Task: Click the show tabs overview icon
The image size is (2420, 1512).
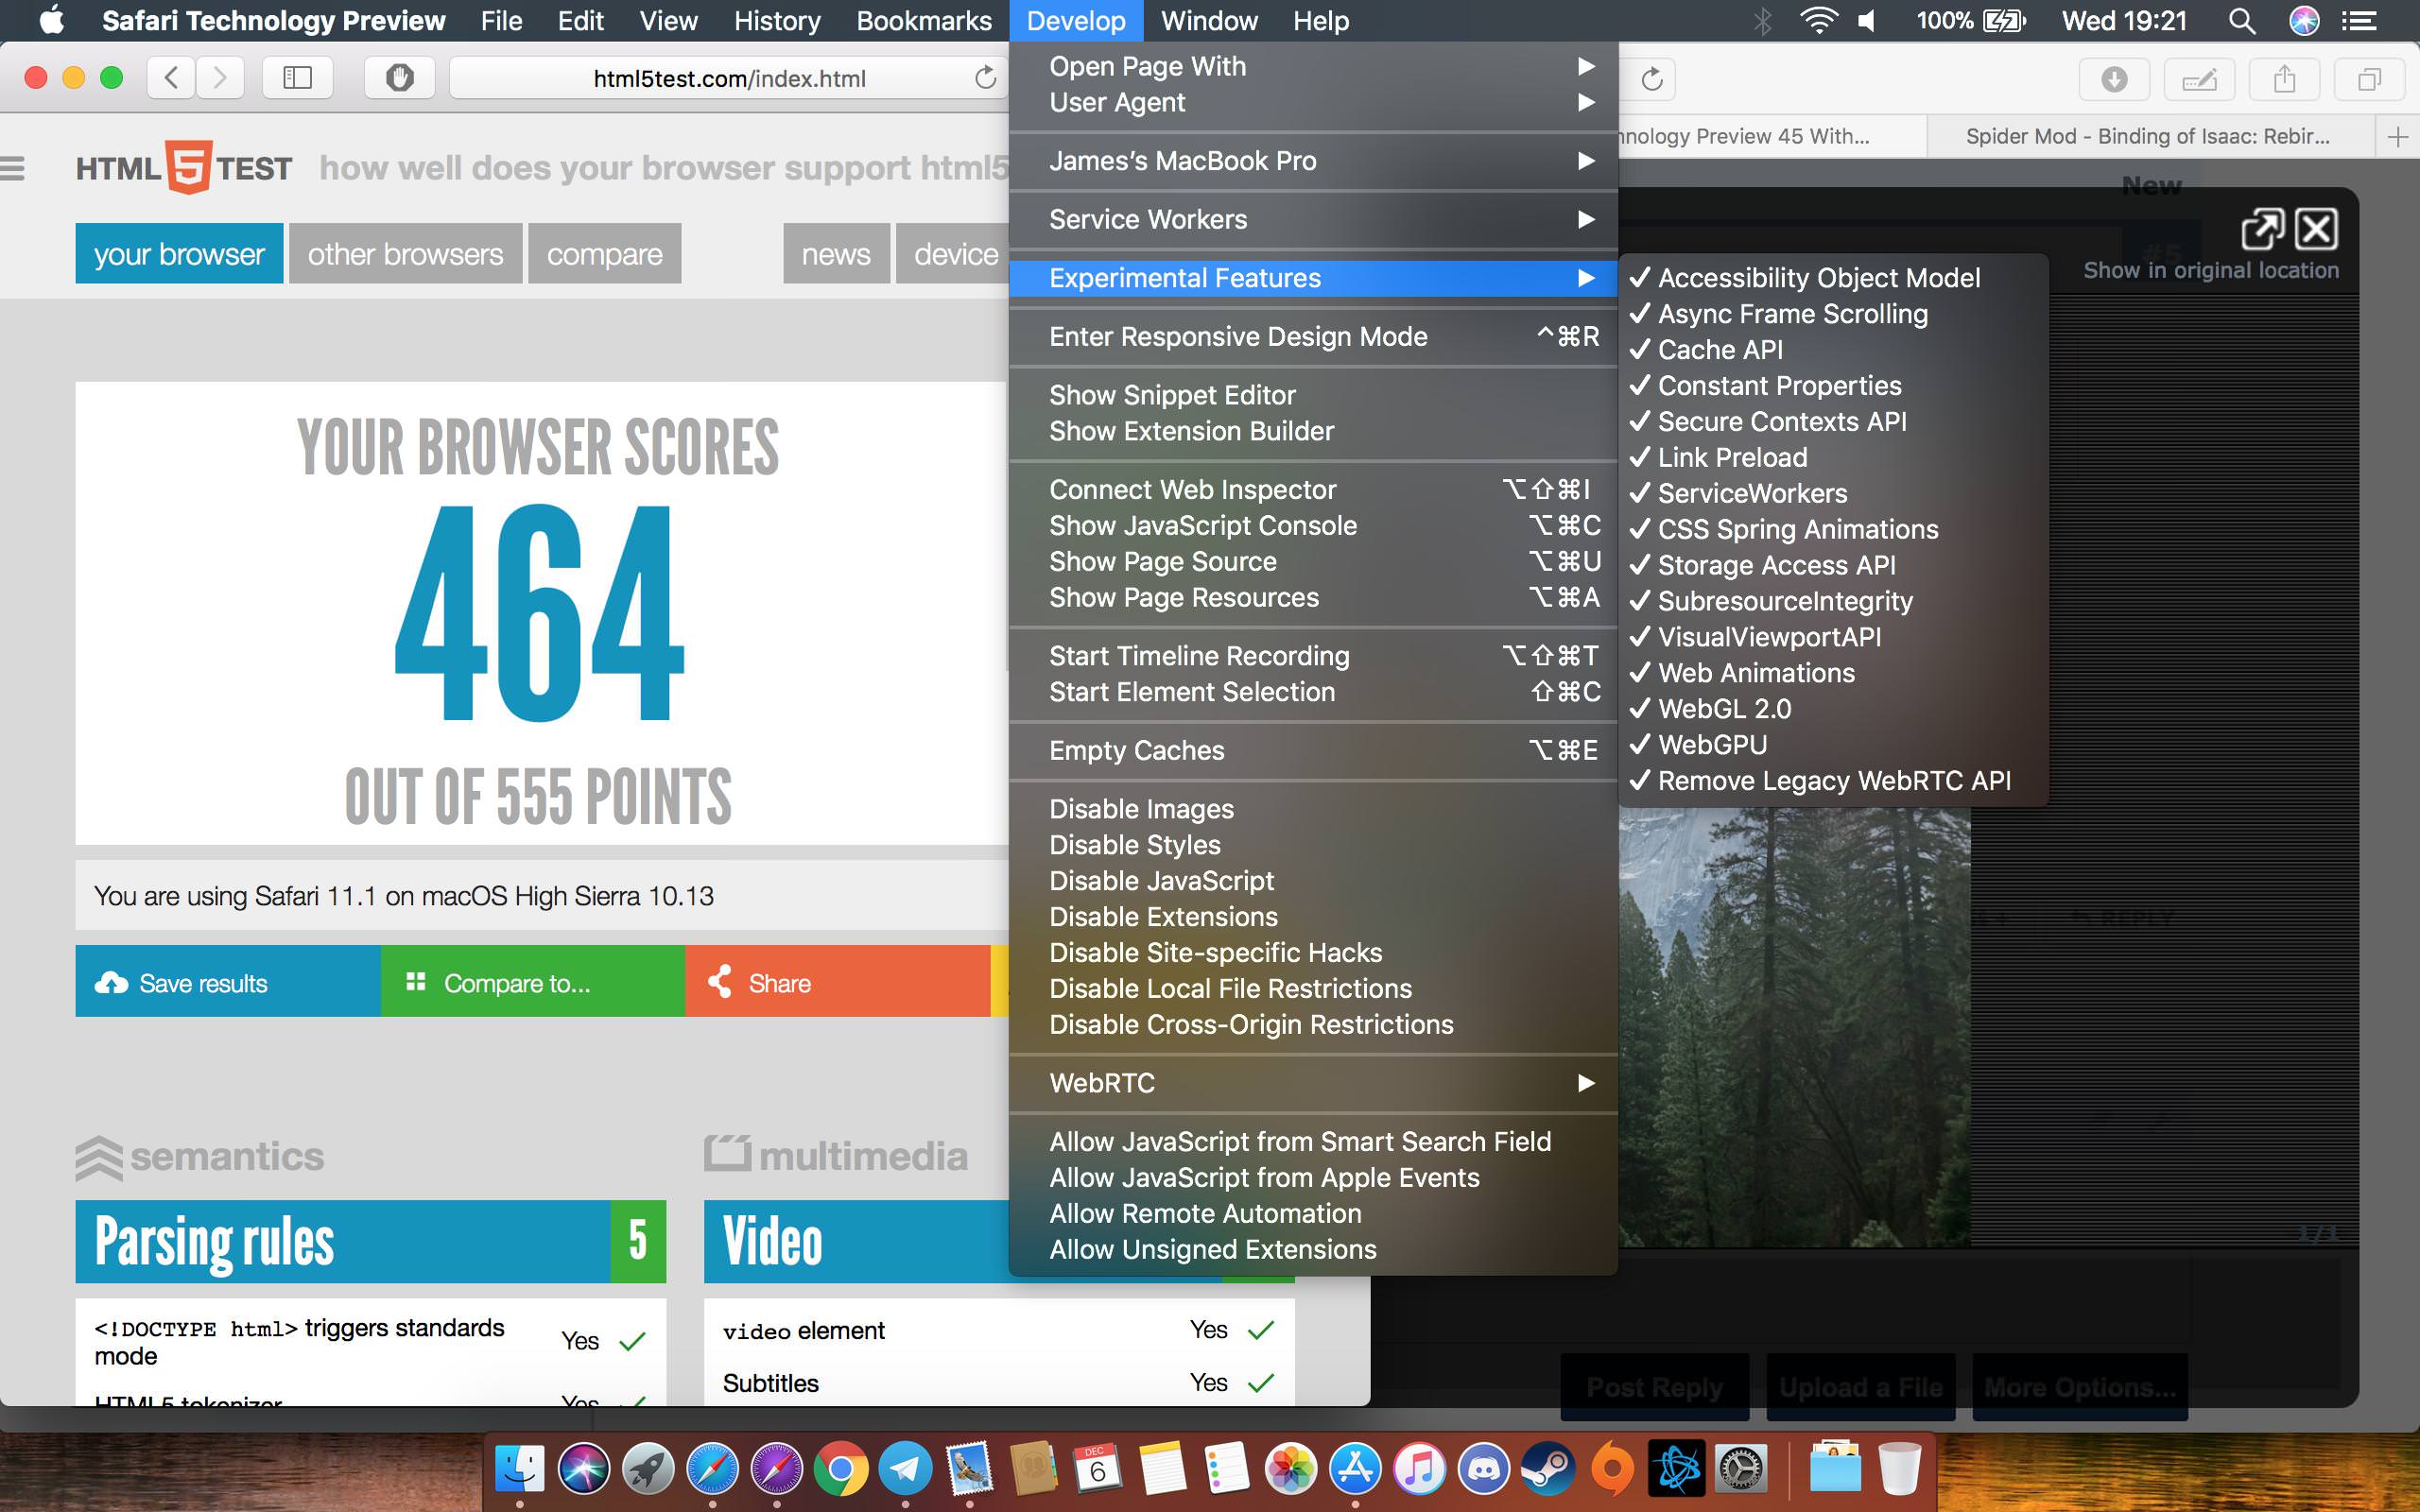Action: pyautogui.click(x=2367, y=79)
